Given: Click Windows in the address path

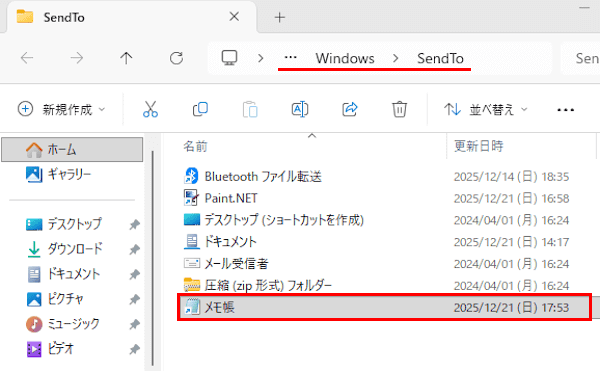Looking at the screenshot, I should pos(345,59).
